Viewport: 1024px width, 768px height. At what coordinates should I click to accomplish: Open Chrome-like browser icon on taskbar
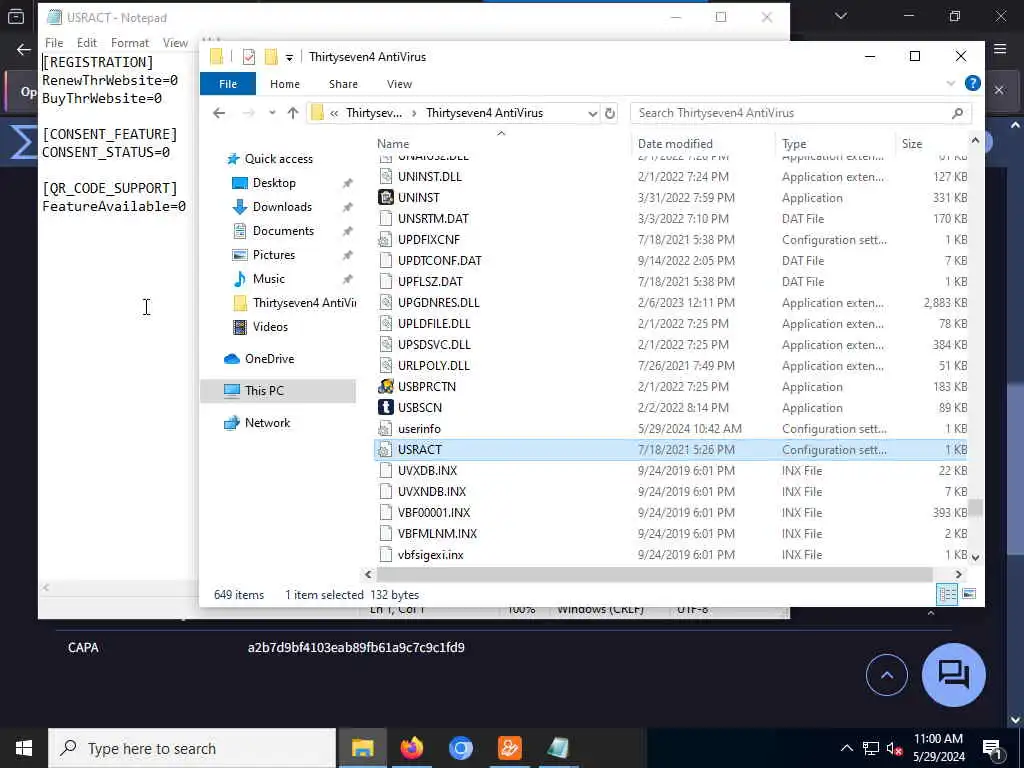coord(460,748)
